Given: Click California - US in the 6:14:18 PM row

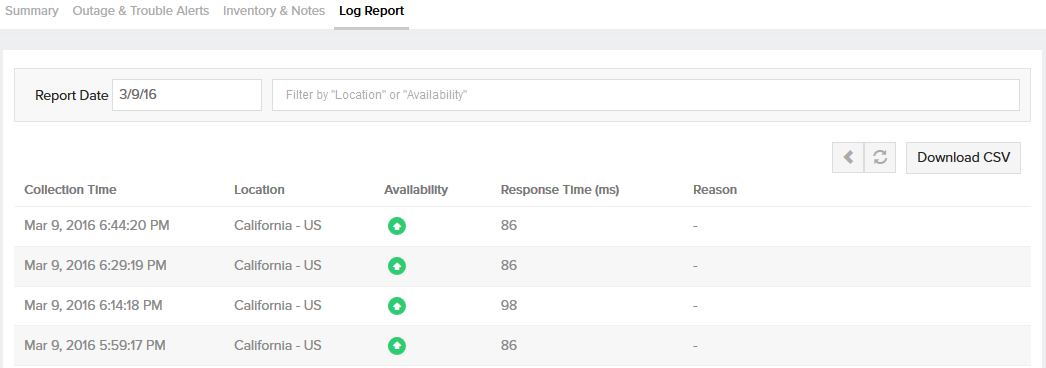Looking at the screenshot, I should [278, 305].
